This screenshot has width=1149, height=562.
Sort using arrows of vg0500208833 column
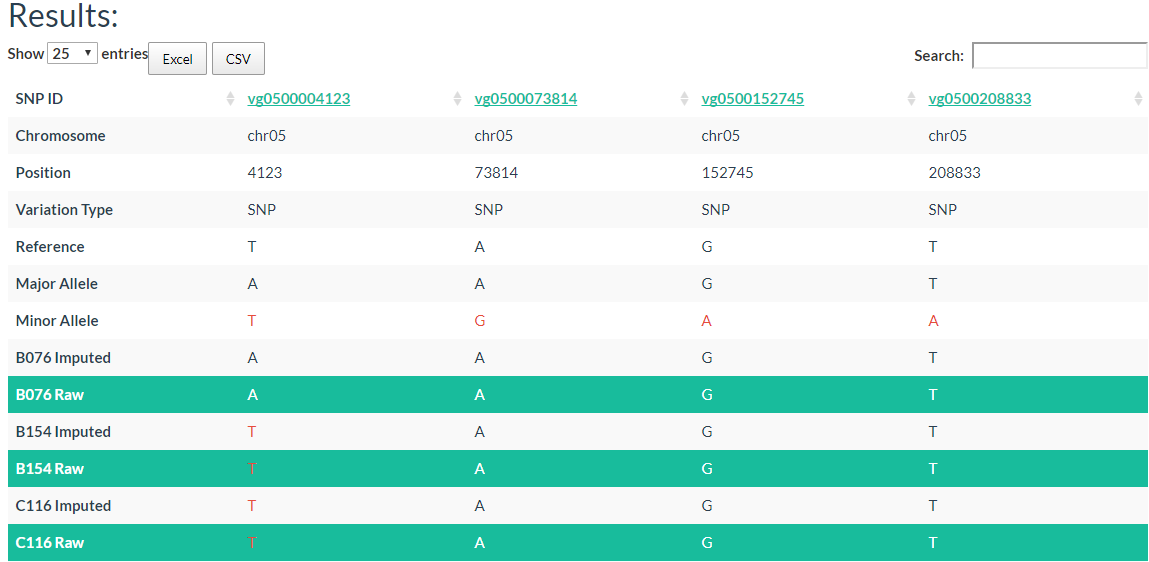pos(1138,99)
